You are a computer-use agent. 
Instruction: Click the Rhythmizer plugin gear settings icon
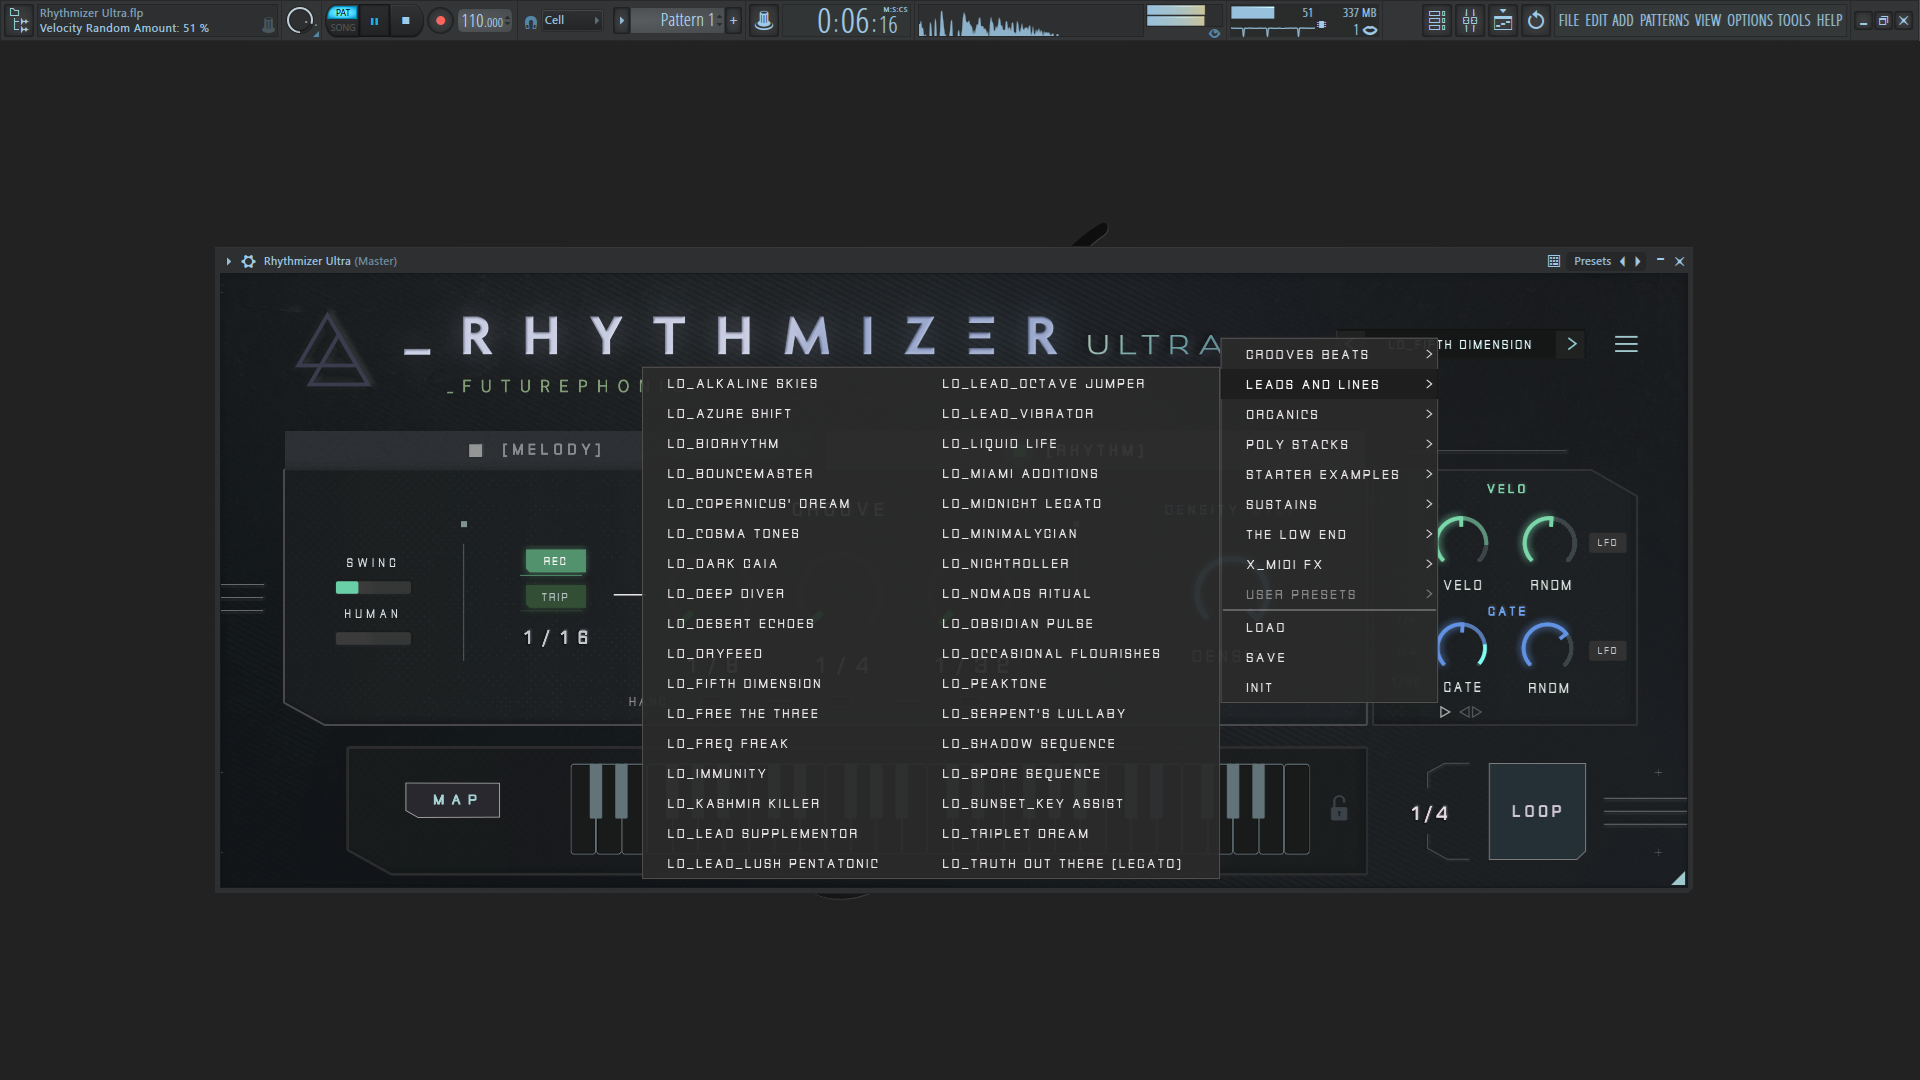248,261
